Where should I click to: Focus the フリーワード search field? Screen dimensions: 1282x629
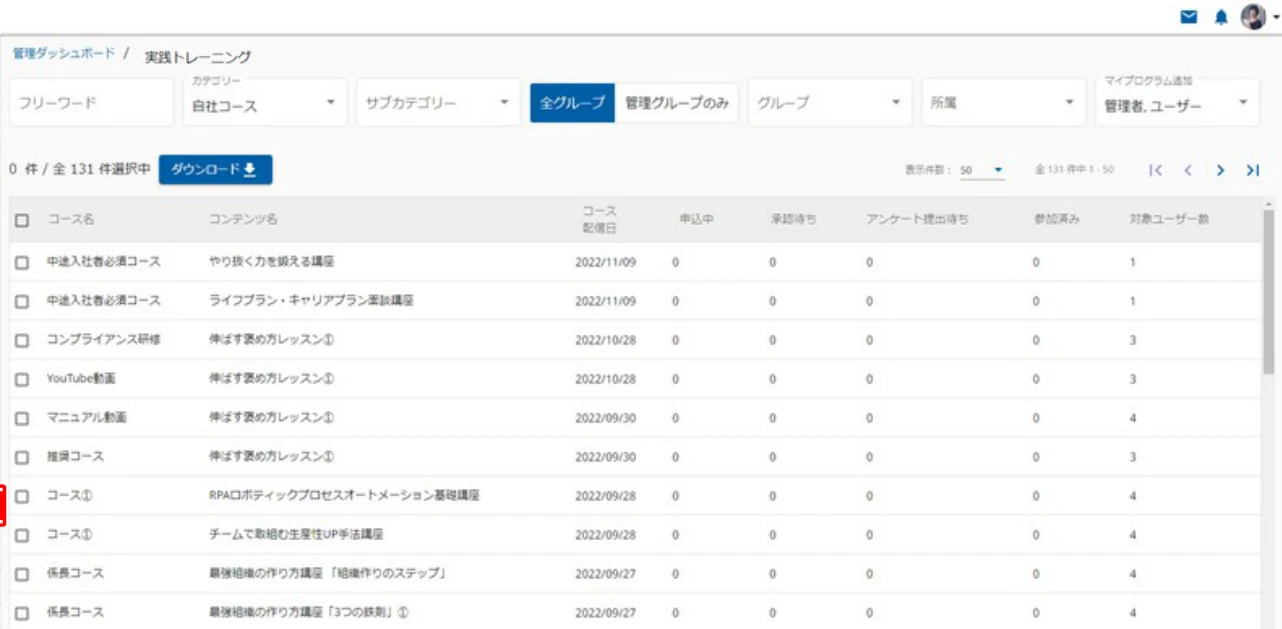click(92, 102)
